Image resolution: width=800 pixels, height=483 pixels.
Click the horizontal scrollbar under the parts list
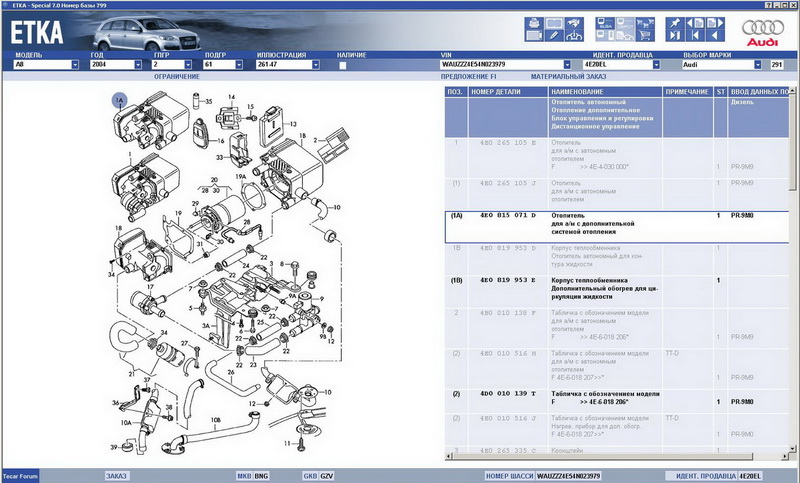(617, 456)
